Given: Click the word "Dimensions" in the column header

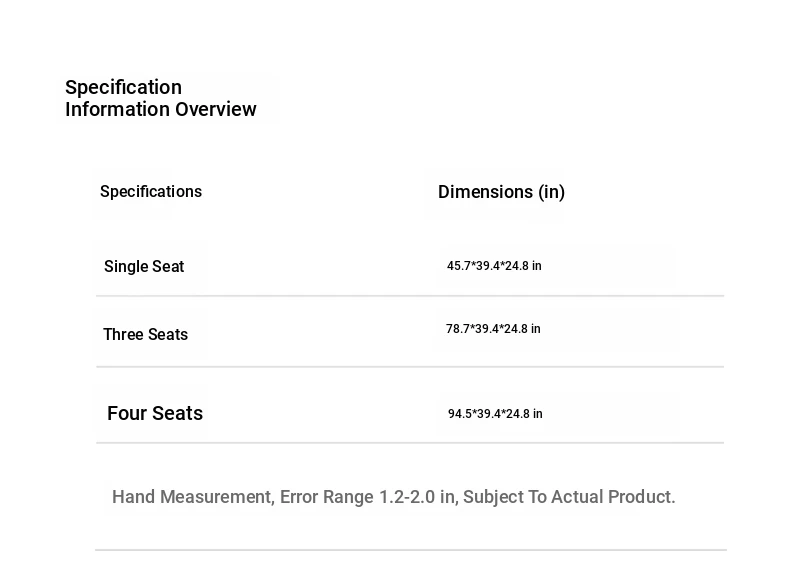Looking at the screenshot, I should [x=485, y=192].
